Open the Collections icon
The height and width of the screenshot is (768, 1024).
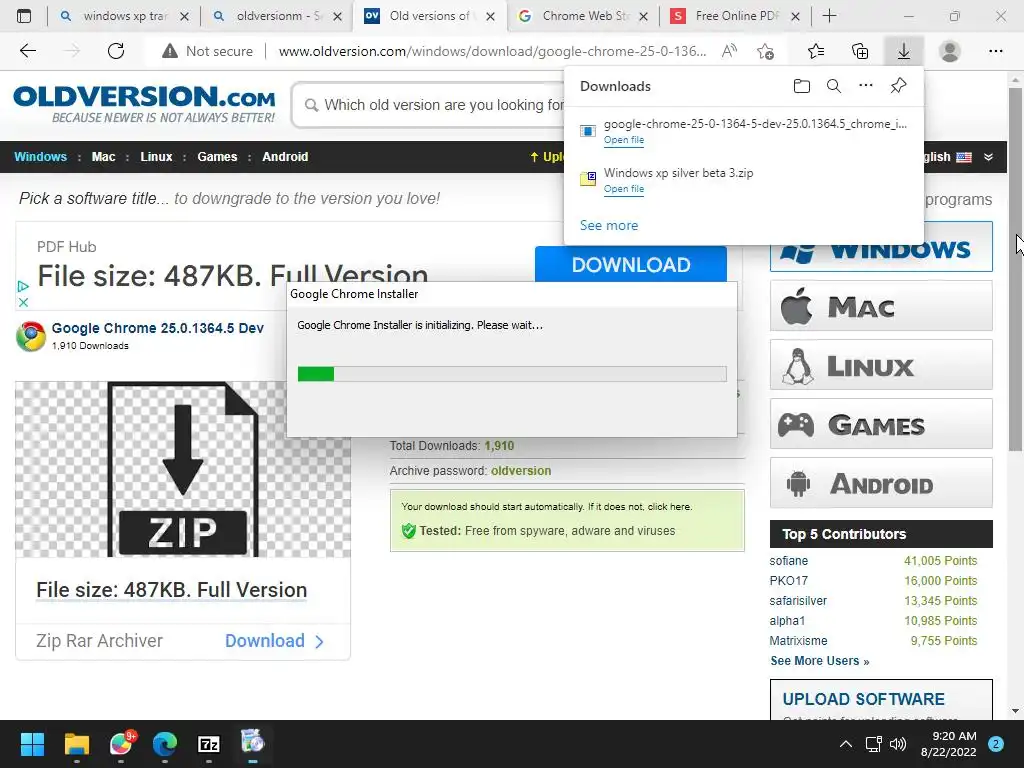(x=860, y=51)
